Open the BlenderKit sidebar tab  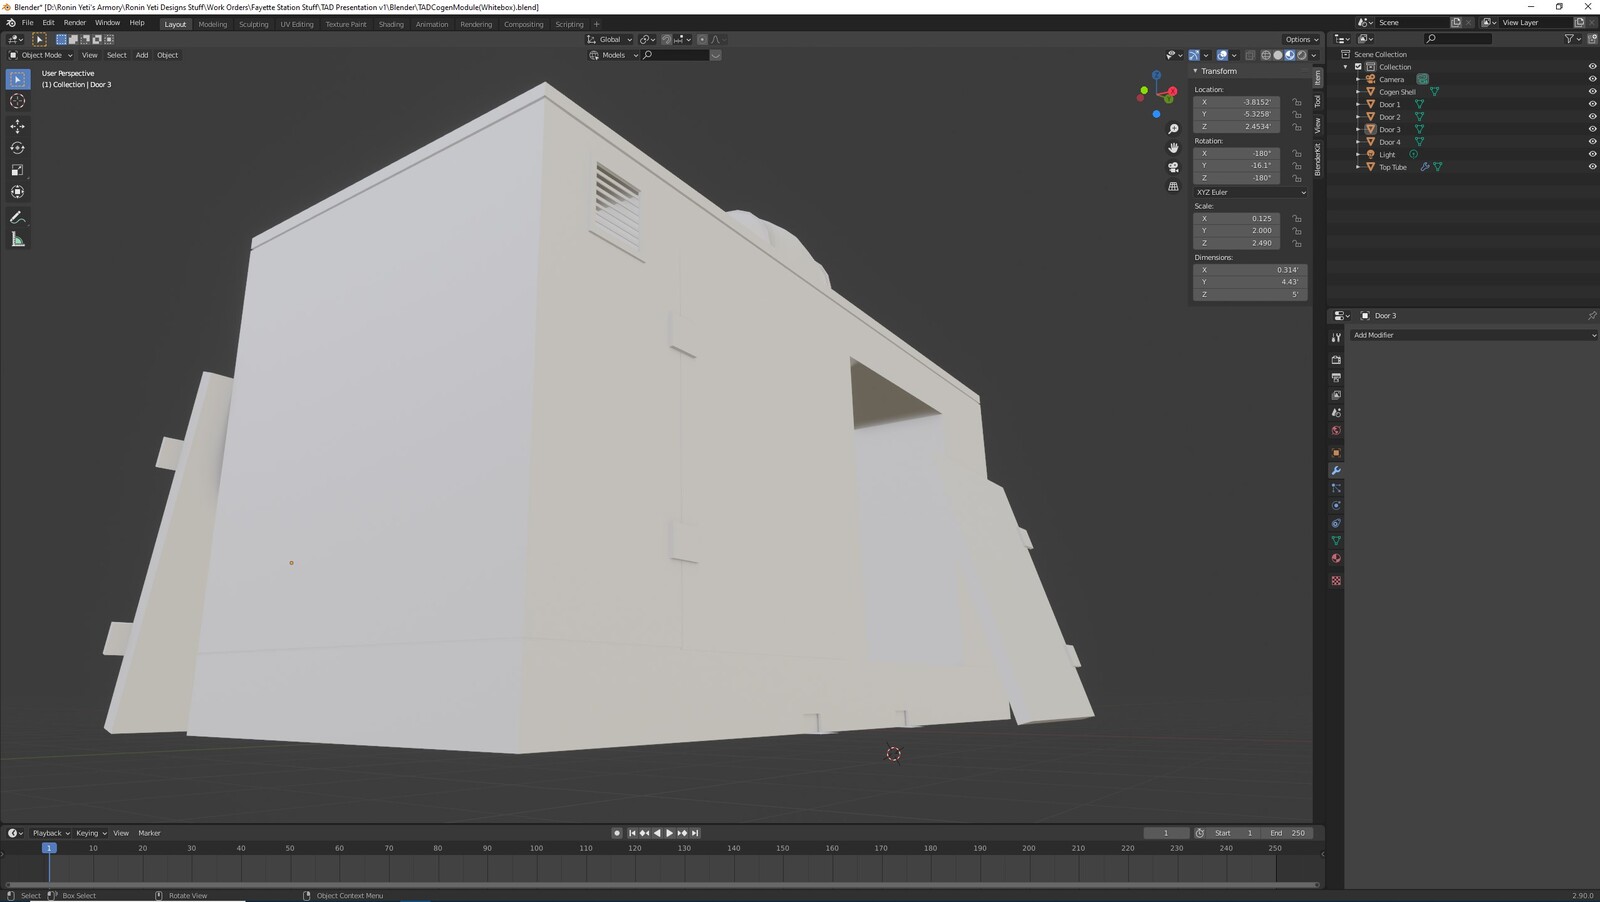[1317, 160]
